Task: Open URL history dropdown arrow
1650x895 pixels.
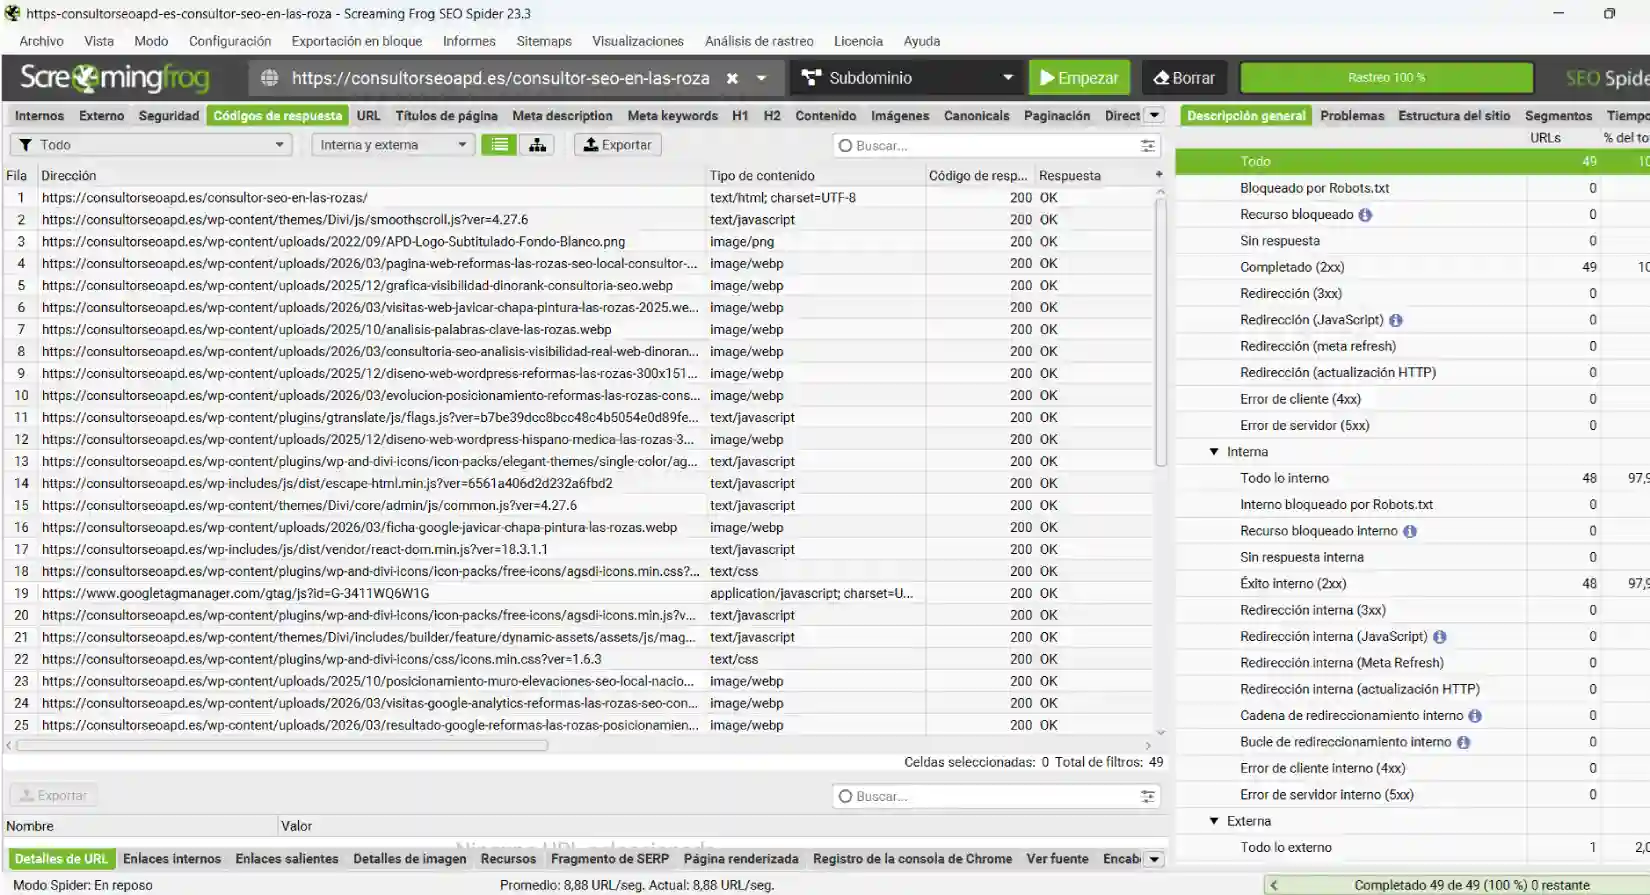Action: coord(761,78)
